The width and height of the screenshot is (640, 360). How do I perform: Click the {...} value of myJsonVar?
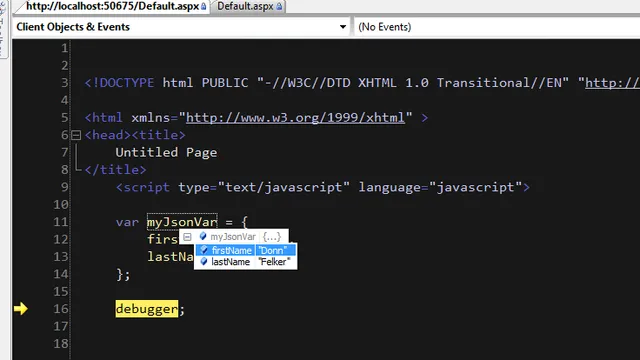(272, 237)
